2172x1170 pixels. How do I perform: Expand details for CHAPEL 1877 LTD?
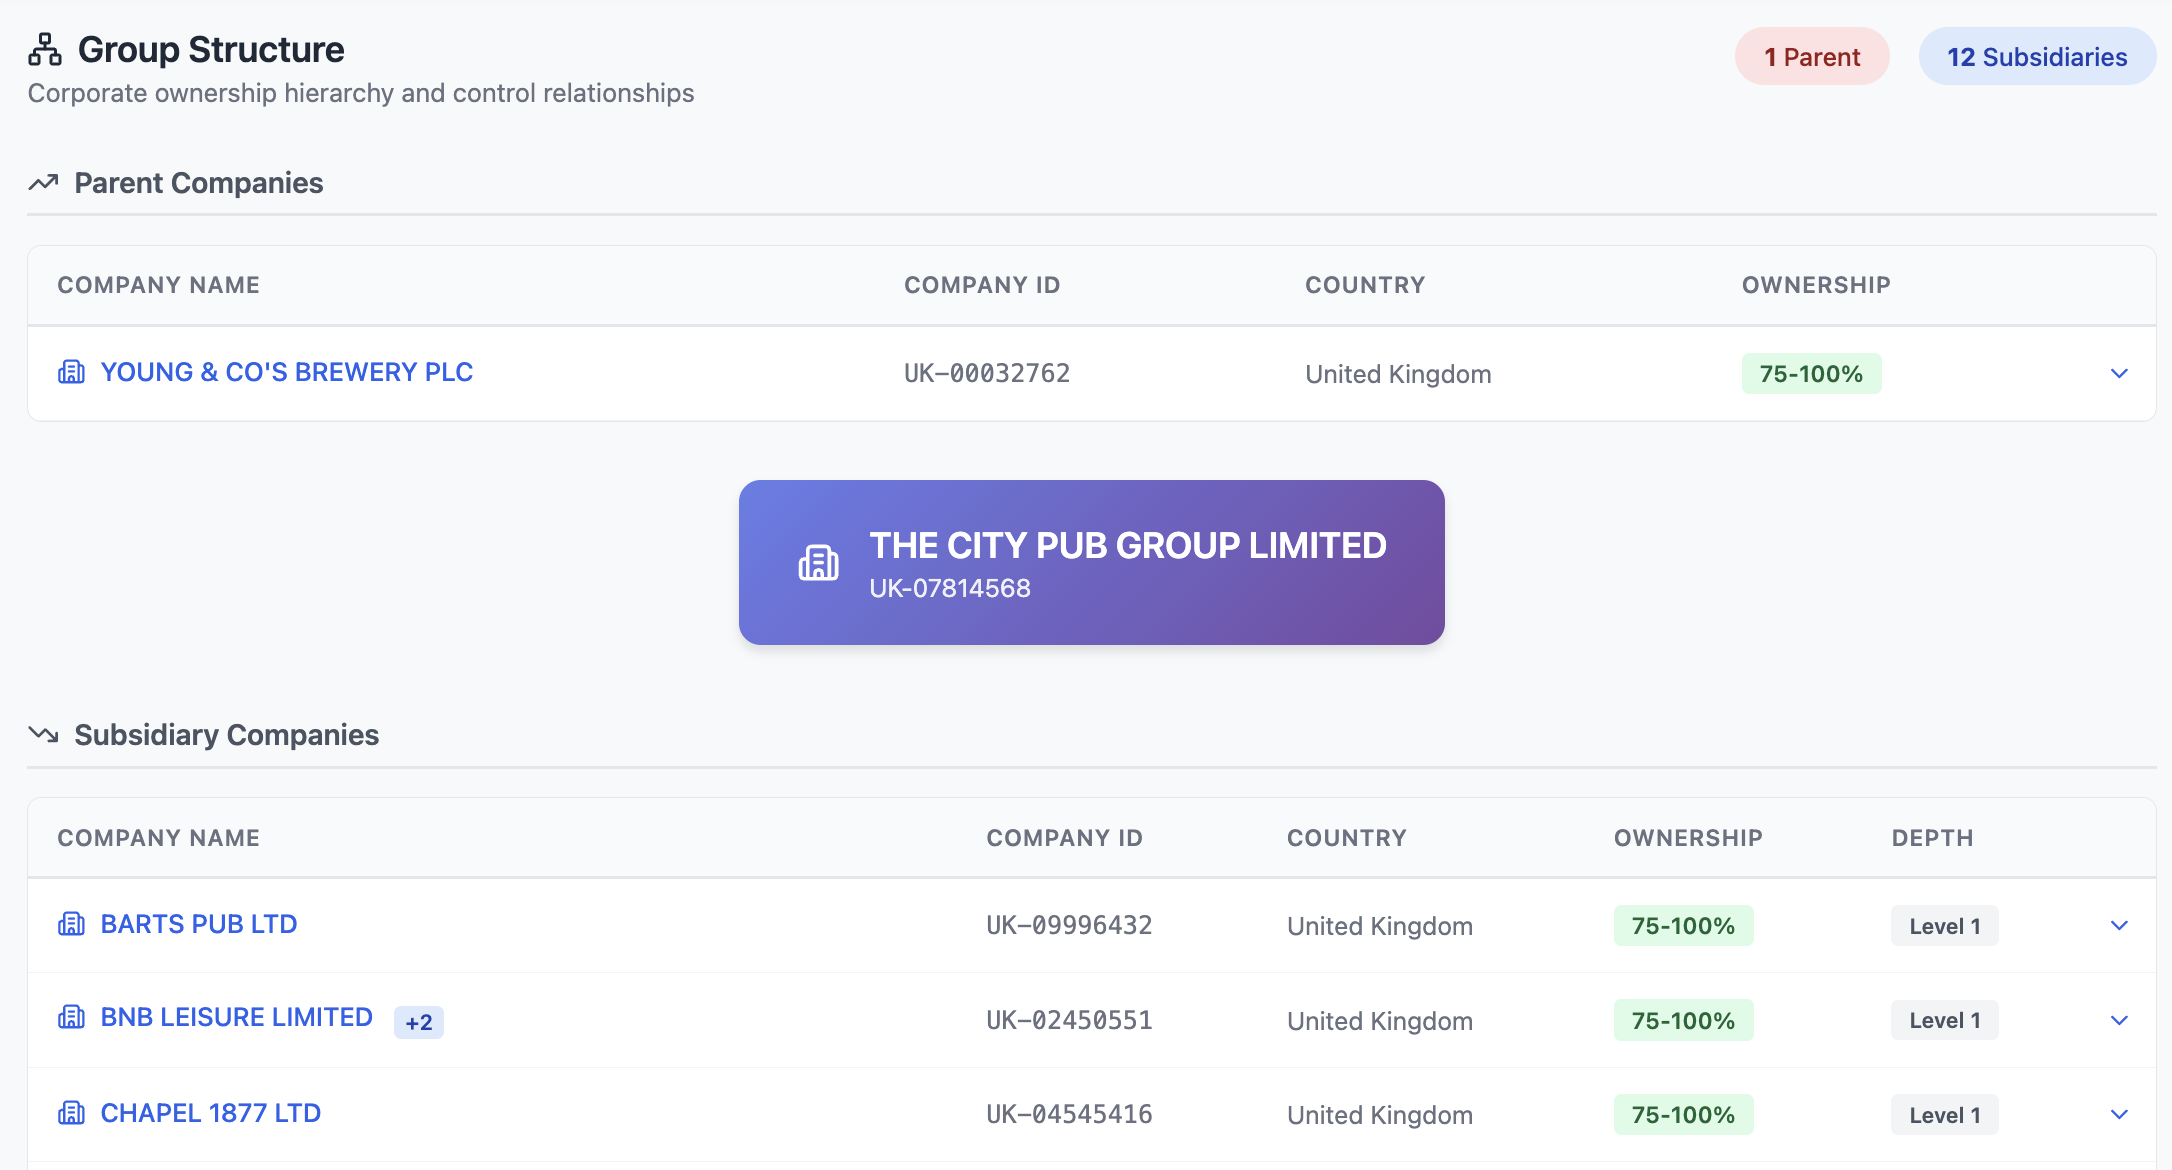[2119, 1114]
